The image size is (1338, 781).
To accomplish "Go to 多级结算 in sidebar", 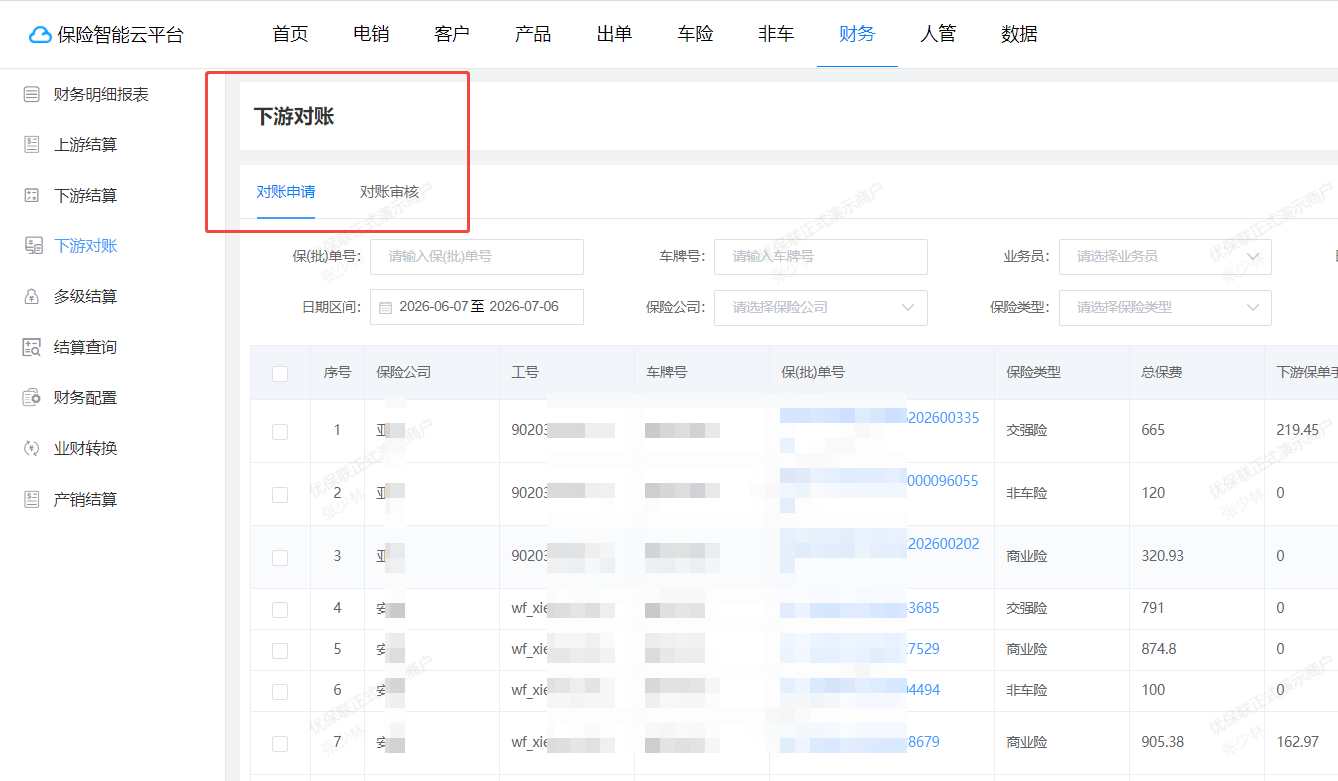I will pos(85,297).
